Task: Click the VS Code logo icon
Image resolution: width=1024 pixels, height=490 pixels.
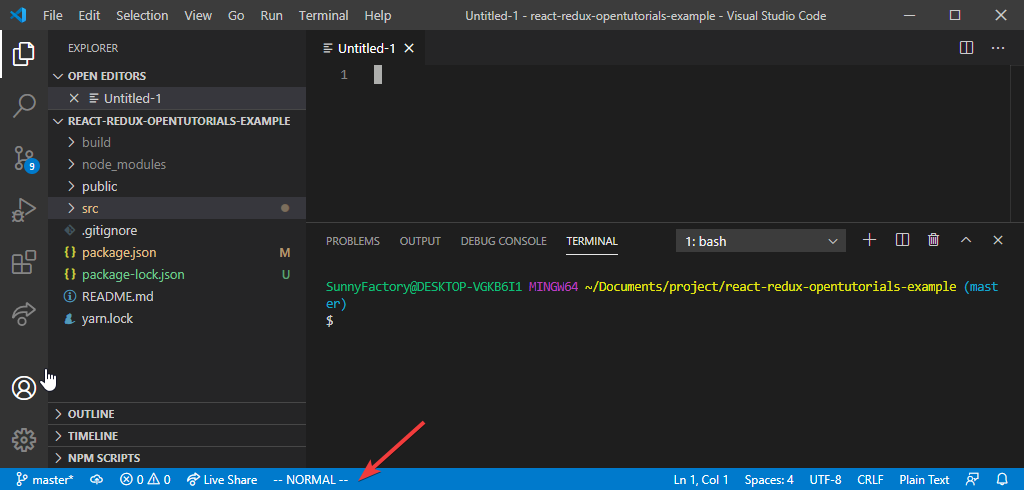Action: point(18,15)
